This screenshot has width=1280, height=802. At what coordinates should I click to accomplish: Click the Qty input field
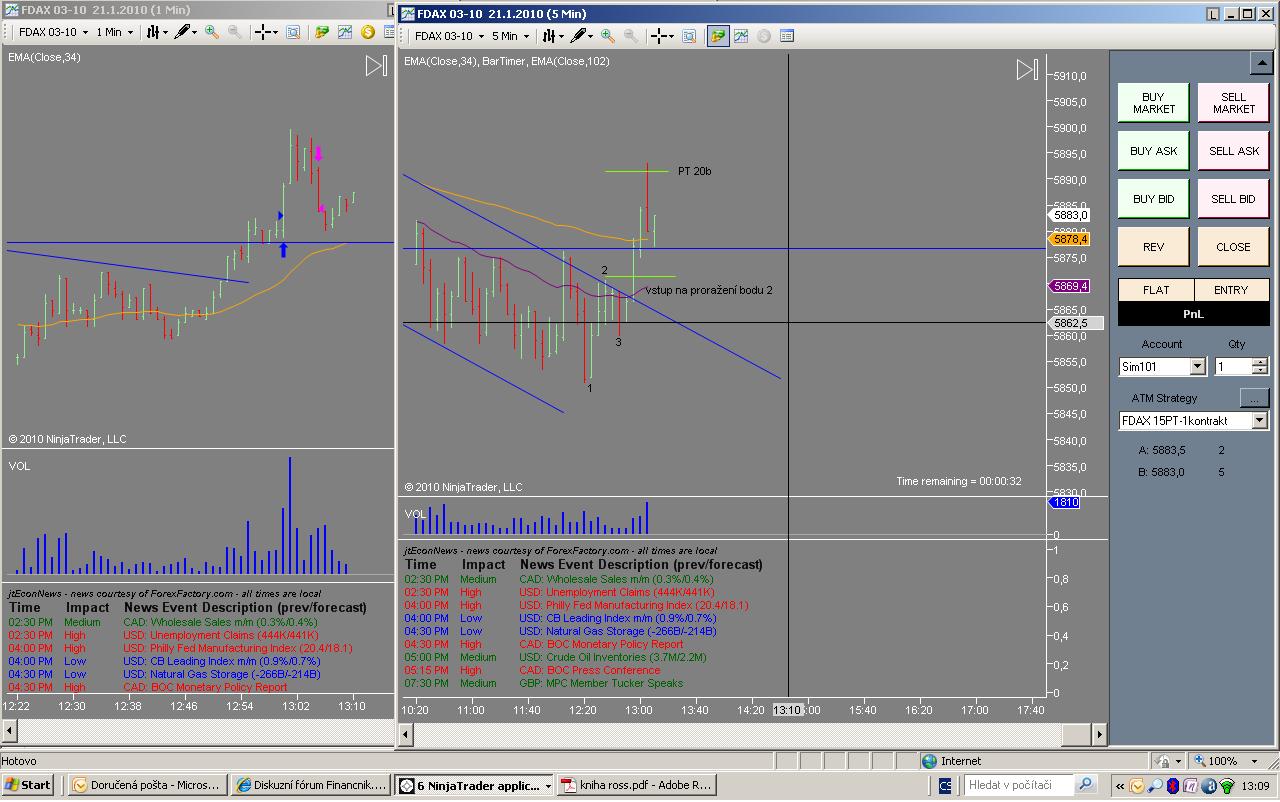1233,367
